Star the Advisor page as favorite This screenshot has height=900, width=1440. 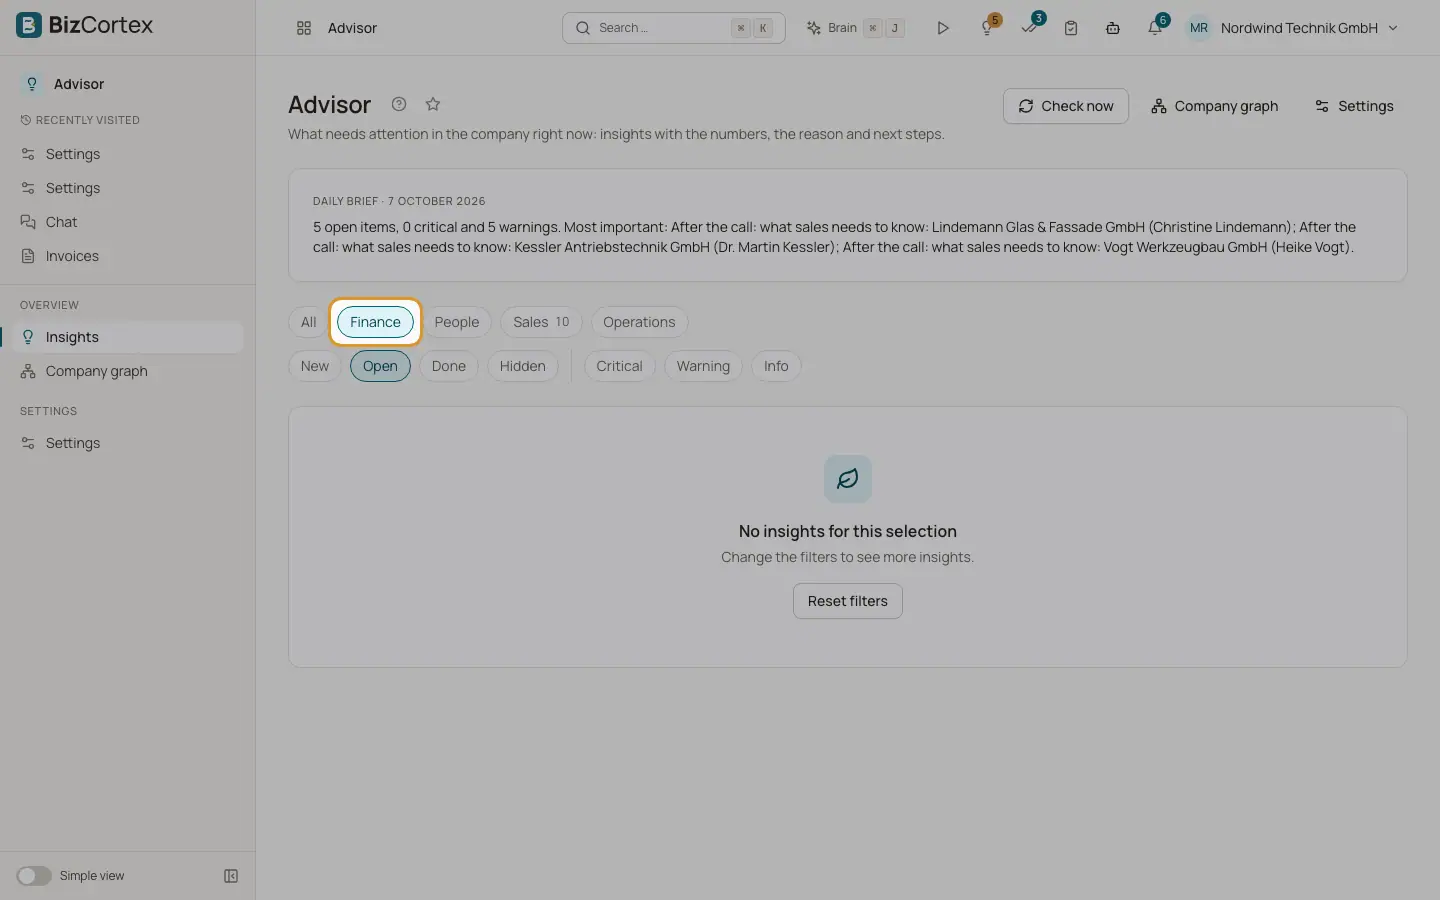(x=433, y=104)
